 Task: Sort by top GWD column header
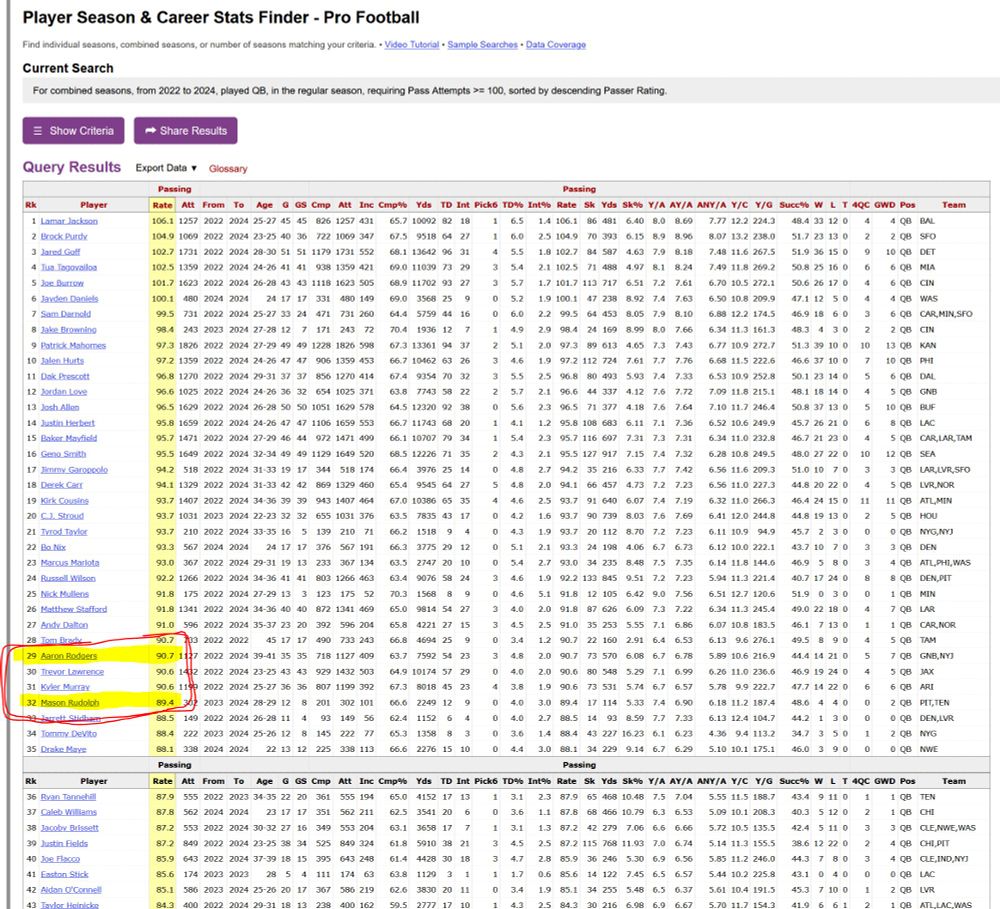pyautogui.click(x=885, y=205)
